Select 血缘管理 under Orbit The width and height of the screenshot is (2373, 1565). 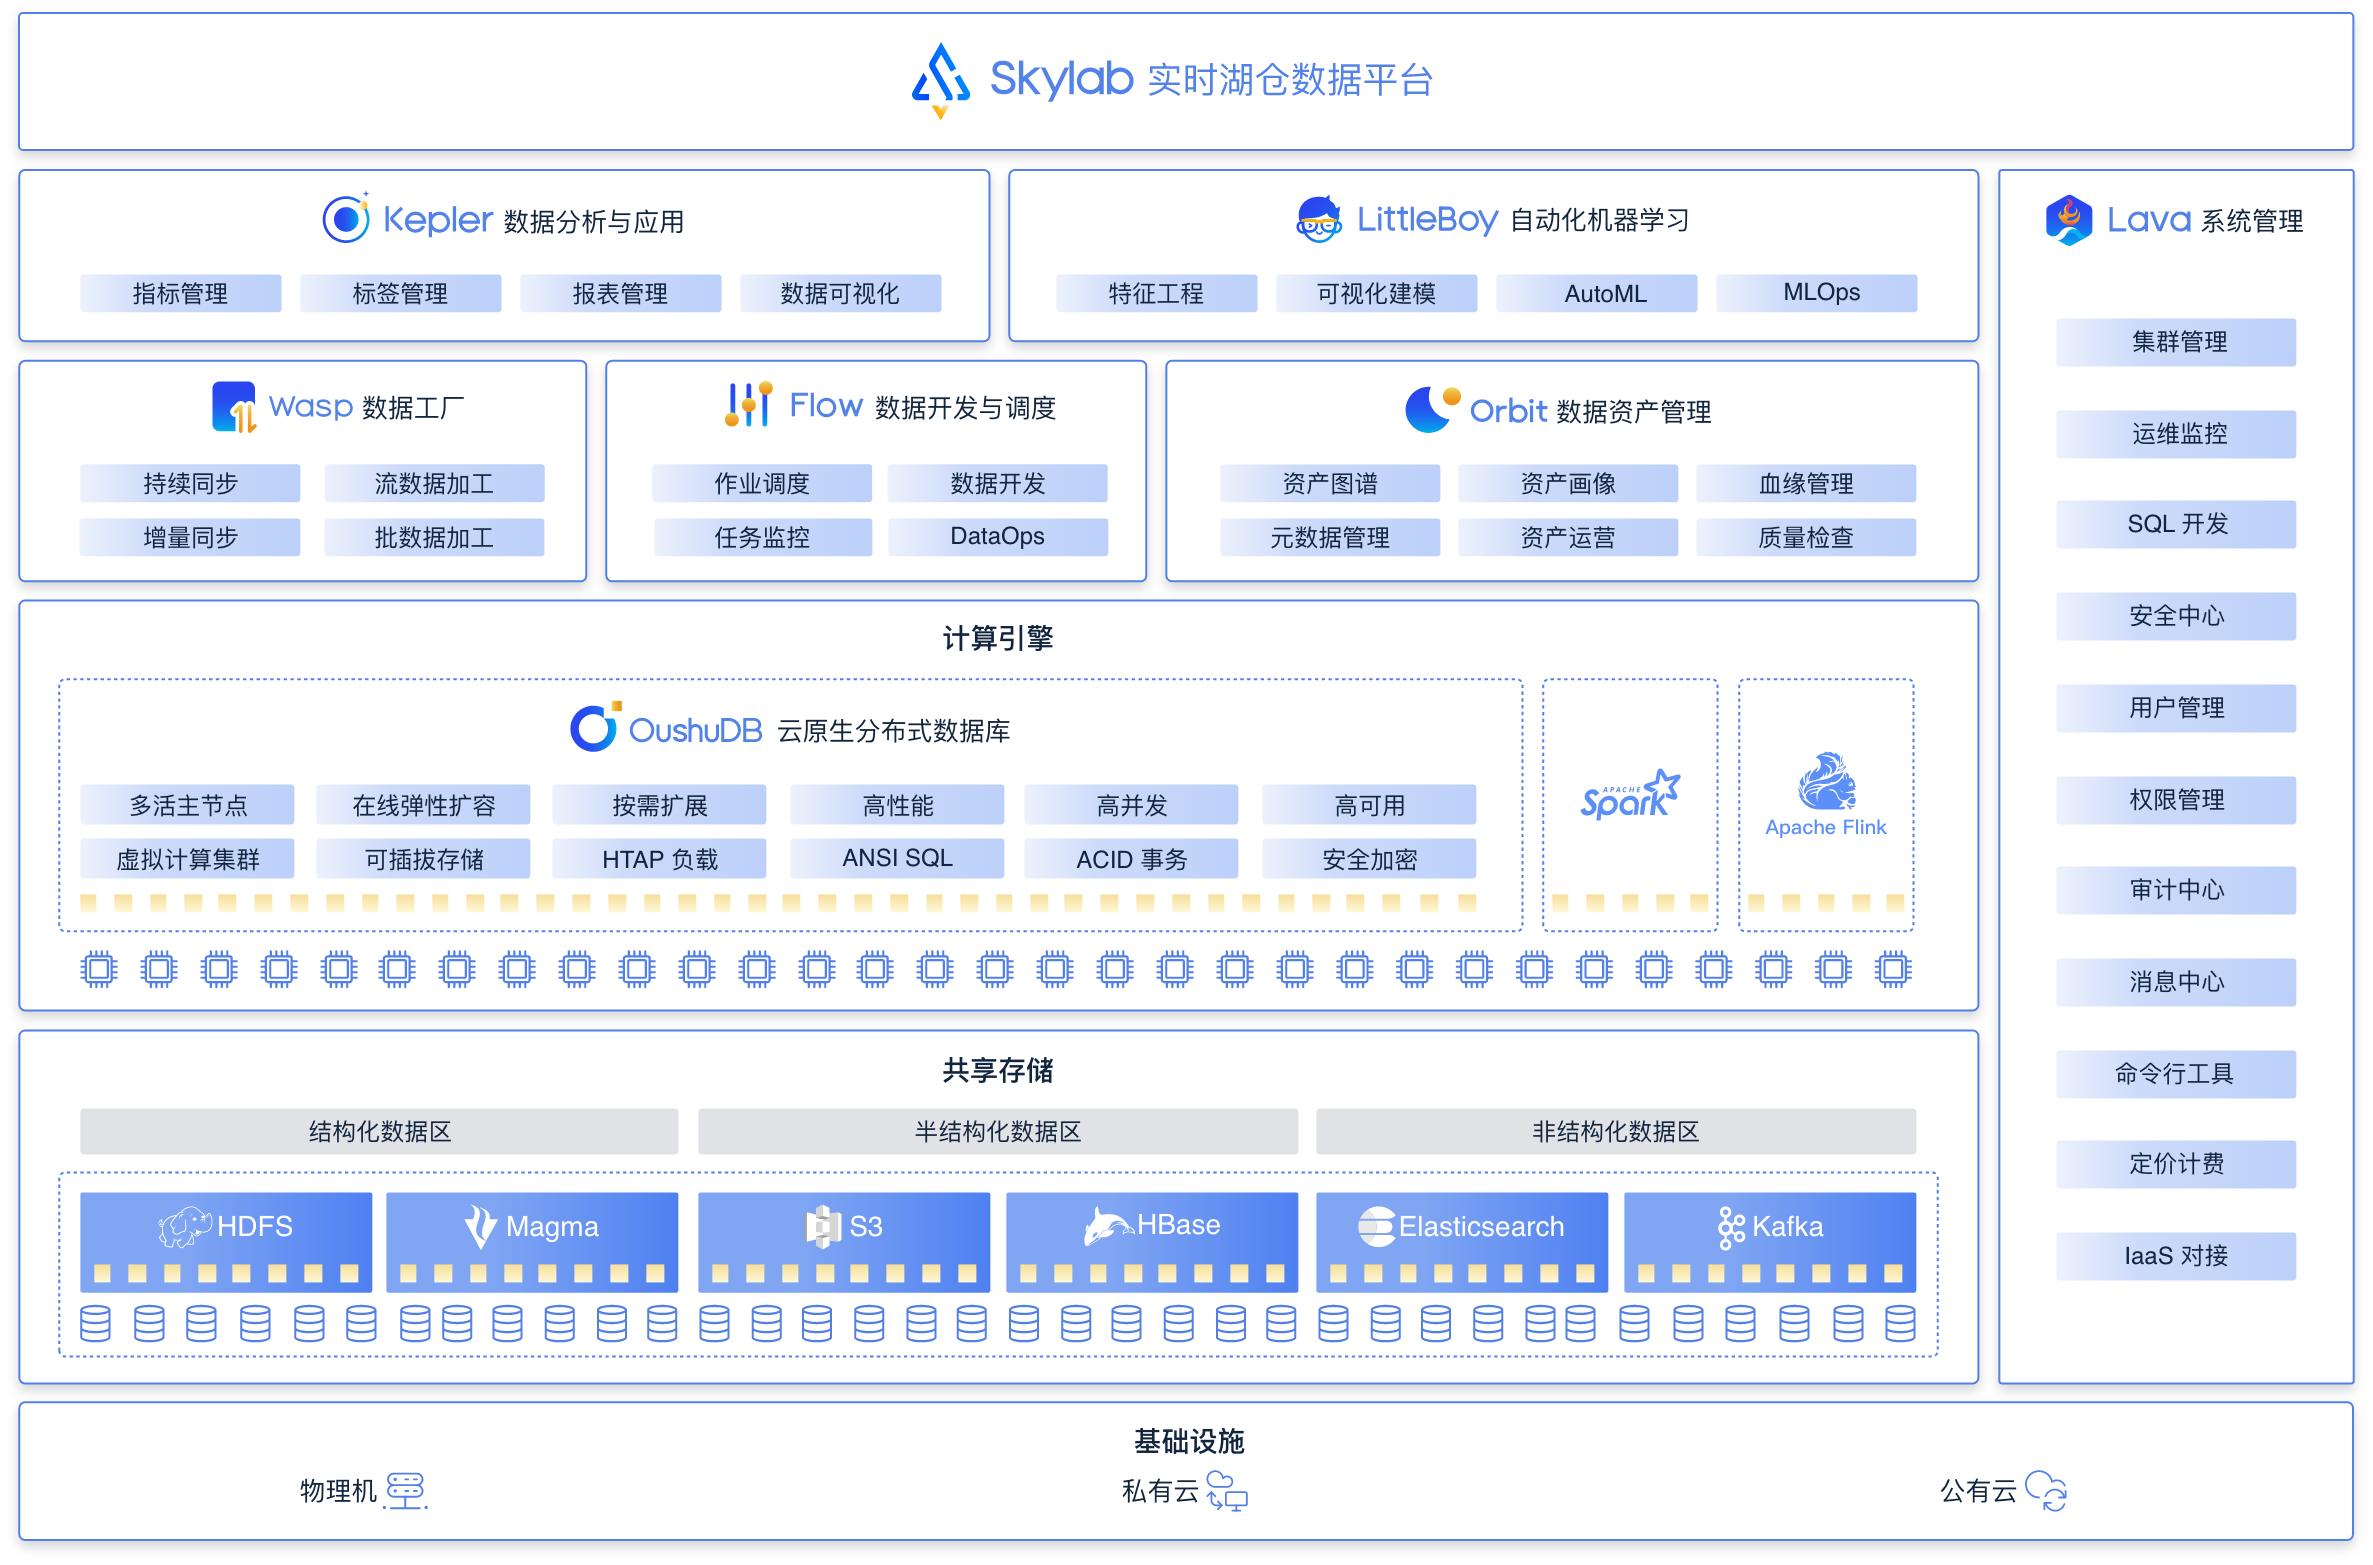tap(1806, 483)
